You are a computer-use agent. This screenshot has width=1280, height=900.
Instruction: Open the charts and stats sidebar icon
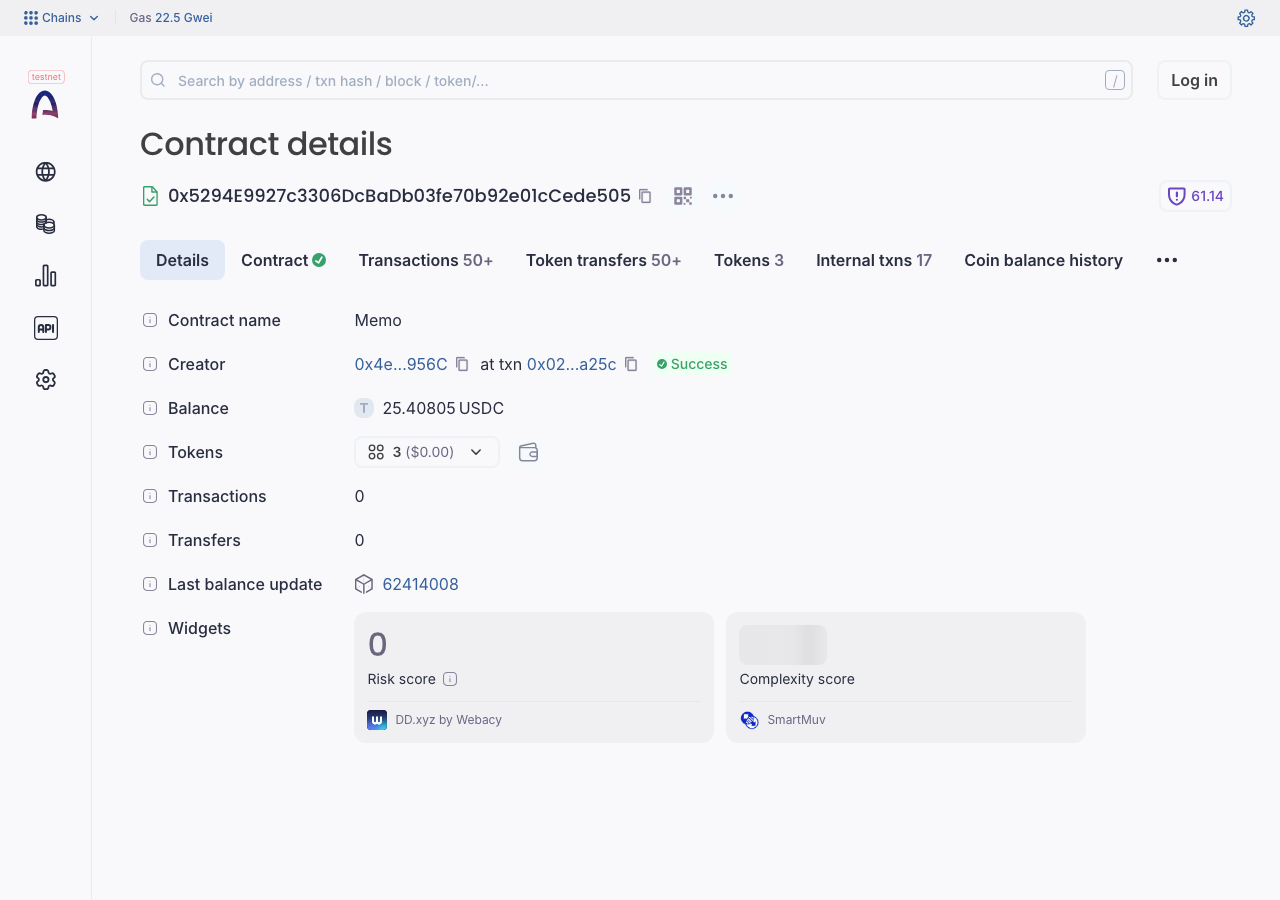pyautogui.click(x=45, y=276)
